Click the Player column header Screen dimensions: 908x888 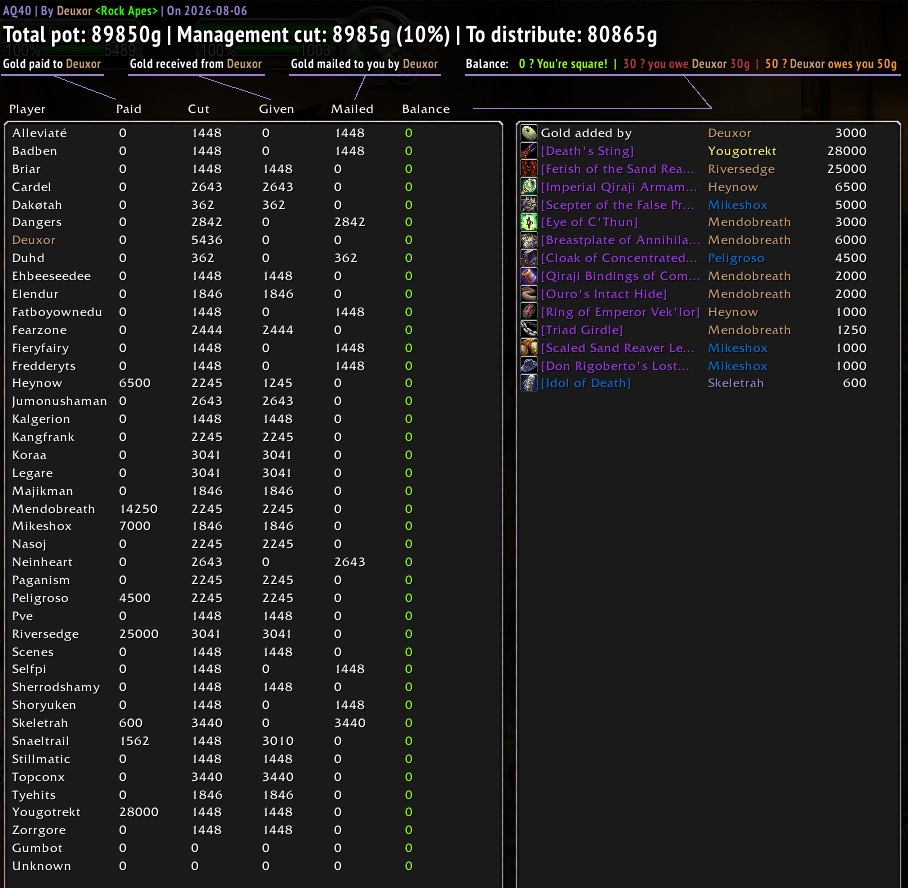[x=27, y=109]
